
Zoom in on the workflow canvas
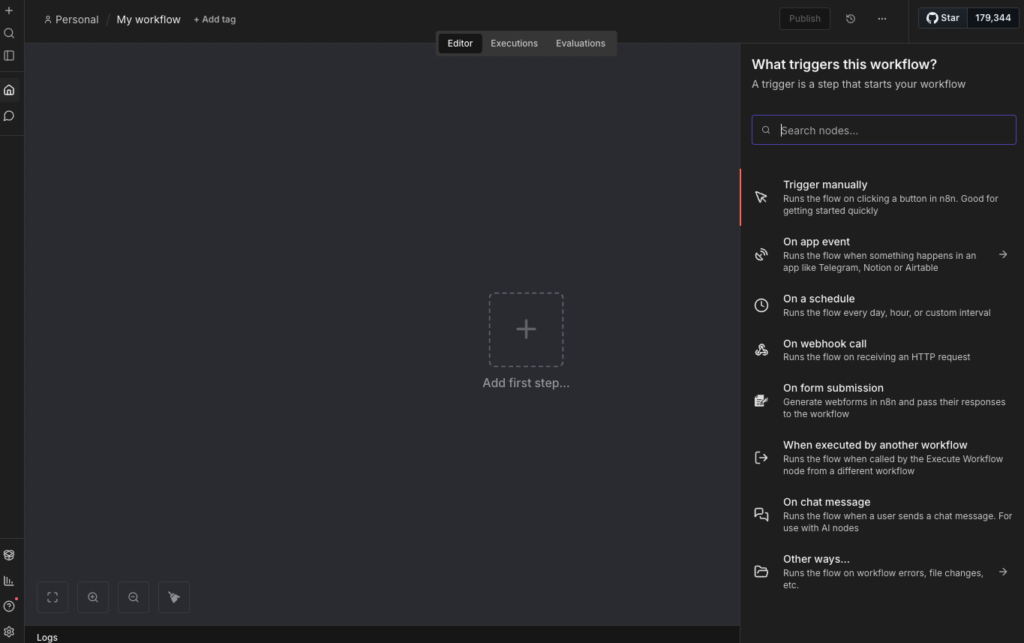[x=93, y=597]
